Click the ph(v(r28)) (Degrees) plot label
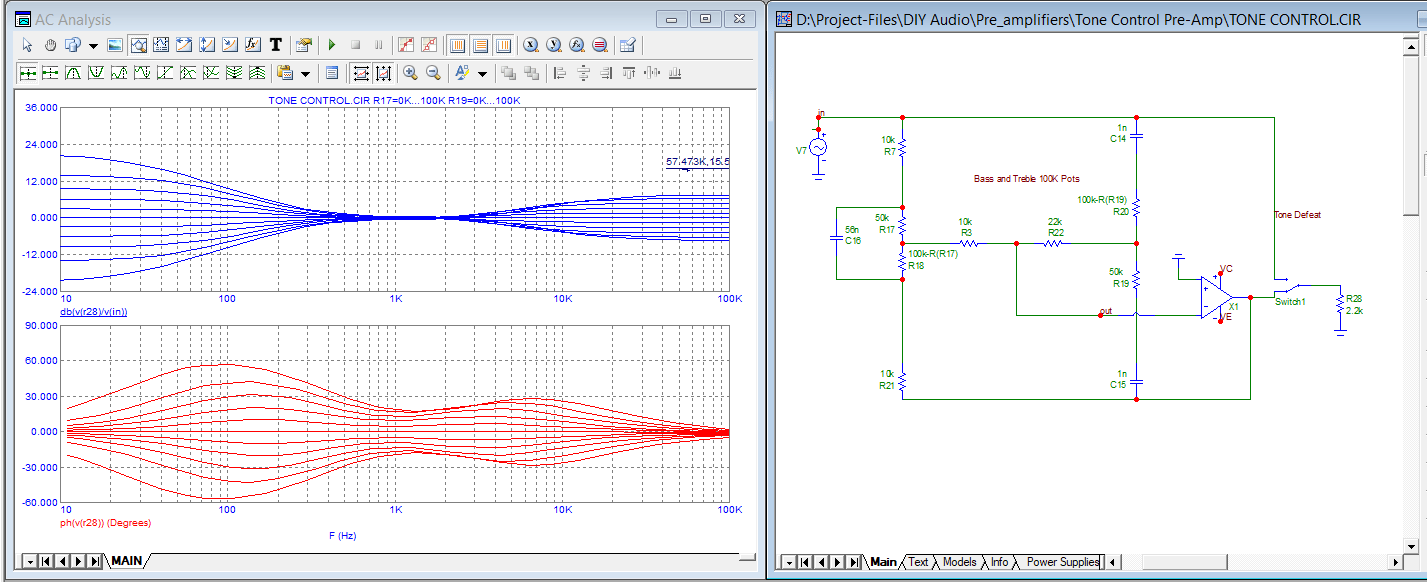This screenshot has width=1427, height=582. coord(105,523)
